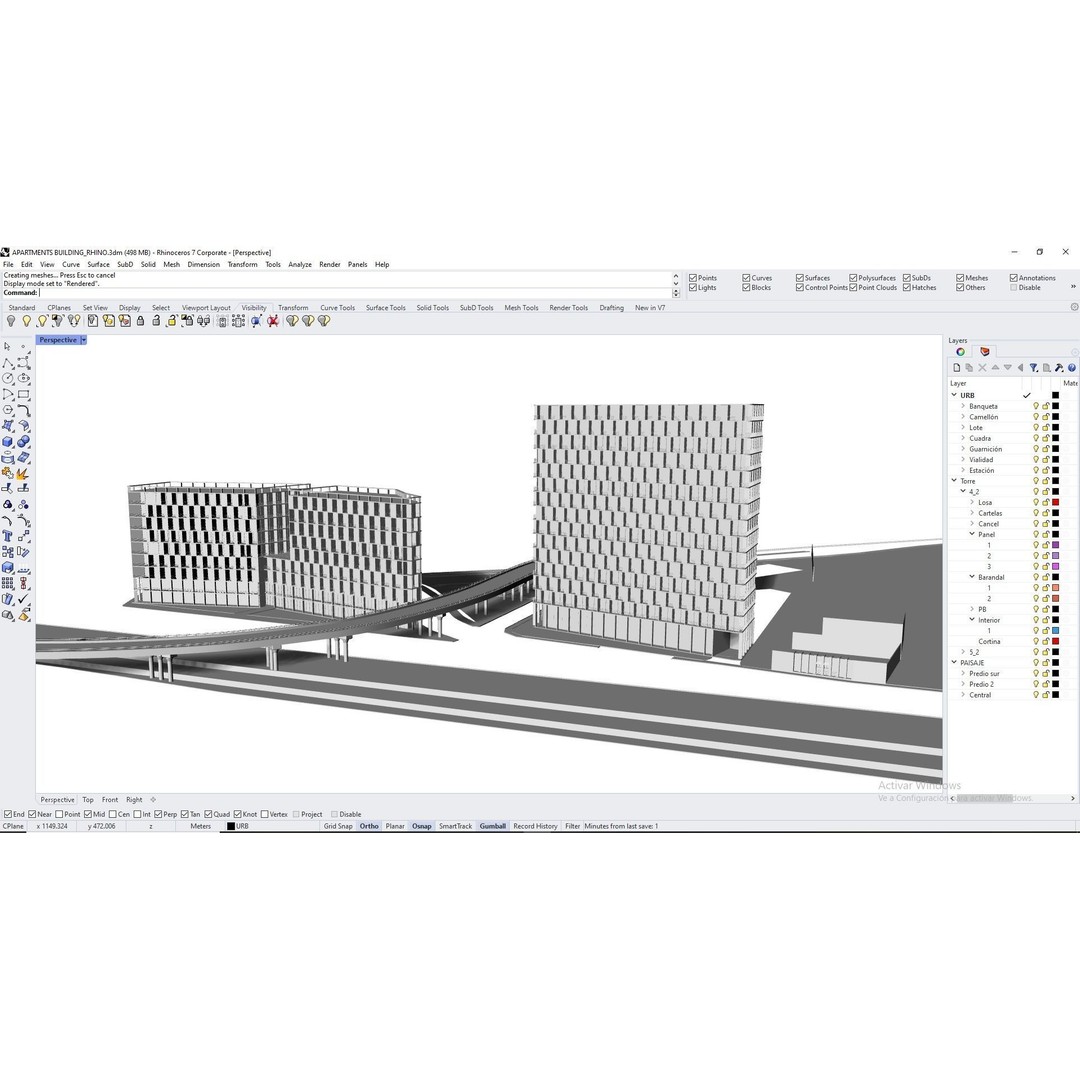Select the Polygon tool in left sidebar
Viewport: 1080px width, 1080px height.
[x=8, y=411]
